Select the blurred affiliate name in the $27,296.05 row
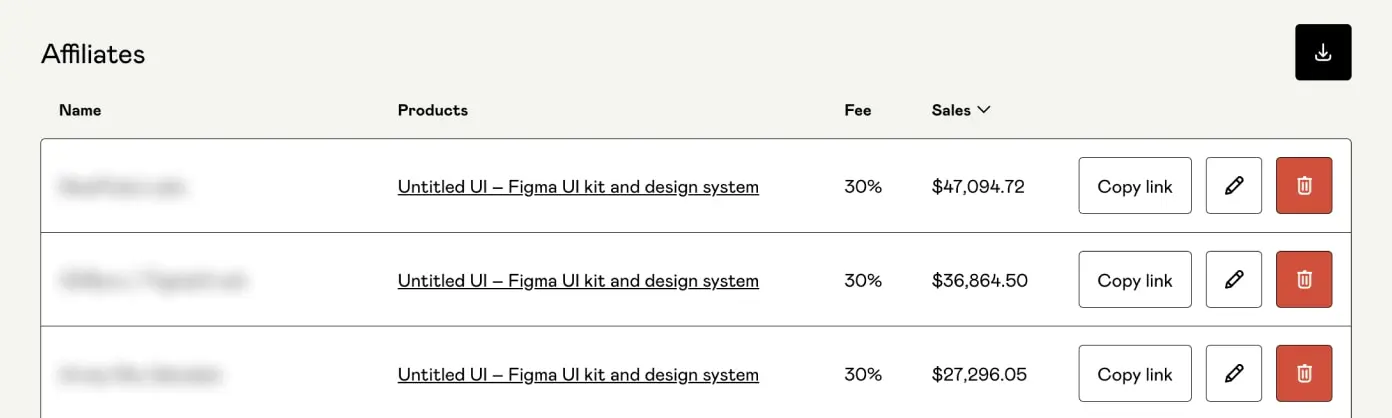Image resolution: width=1392 pixels, height=418 pixels. [x=140, y=375]
